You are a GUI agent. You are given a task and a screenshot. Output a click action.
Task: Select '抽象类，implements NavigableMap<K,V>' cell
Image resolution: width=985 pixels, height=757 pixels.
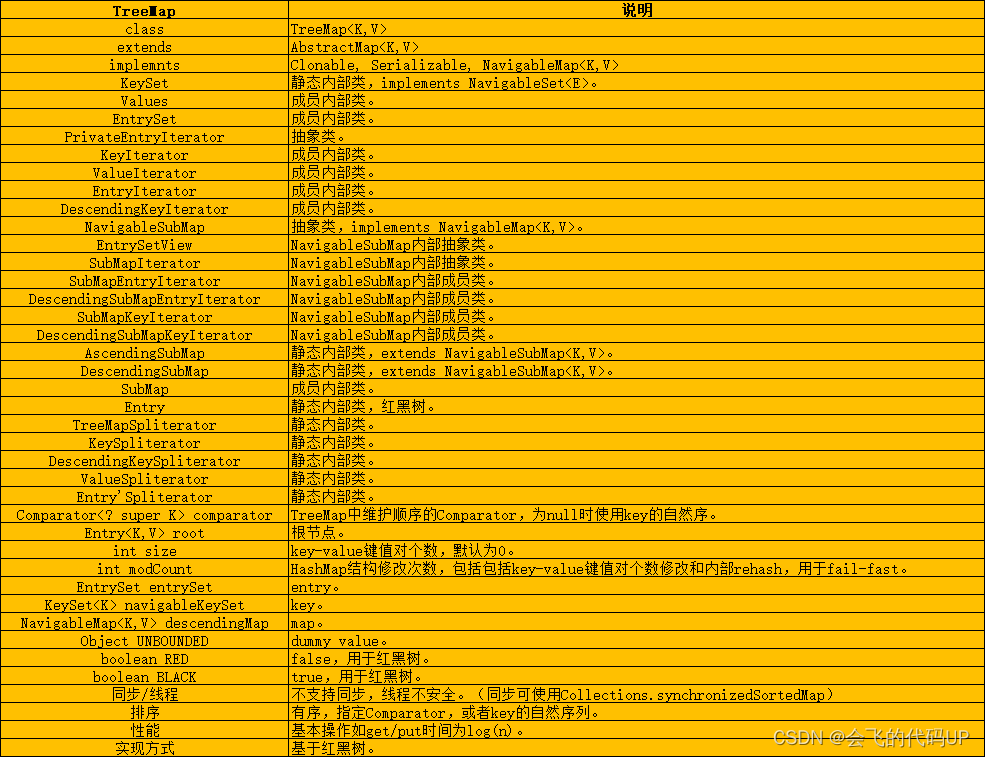pyautogui.click(x=636, y=227)
